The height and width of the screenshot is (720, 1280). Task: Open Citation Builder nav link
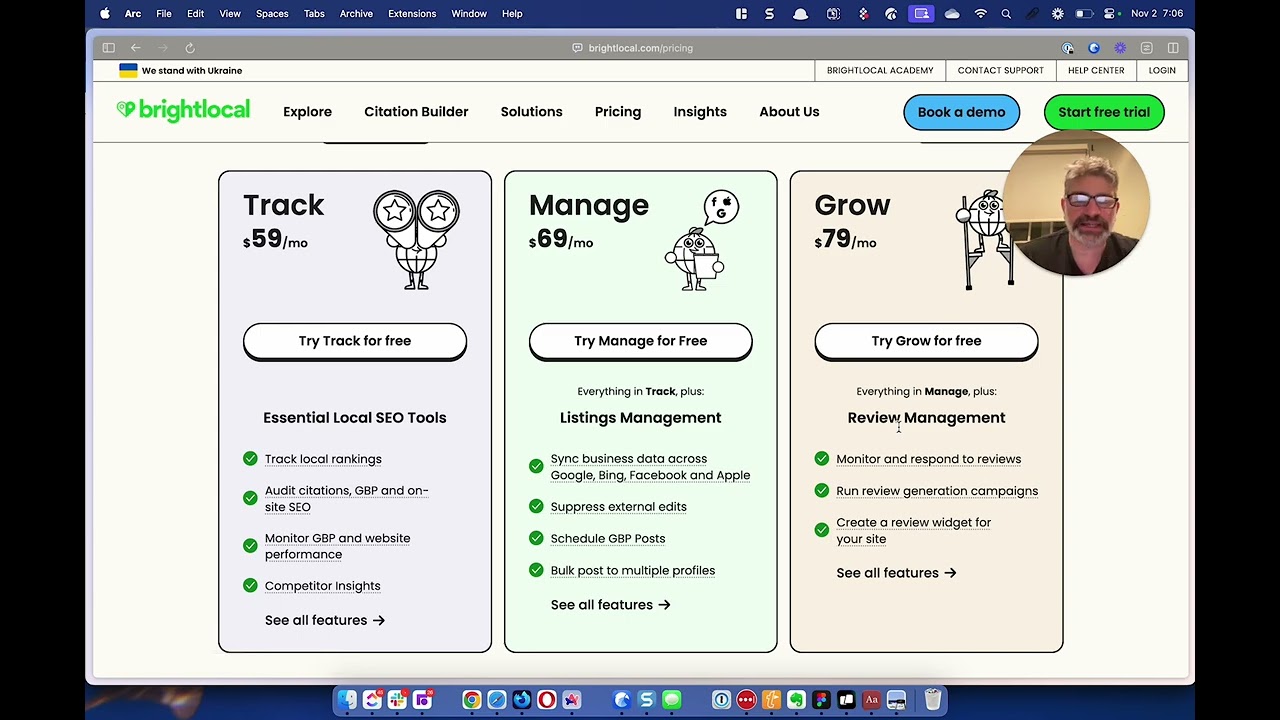point(416,111)
